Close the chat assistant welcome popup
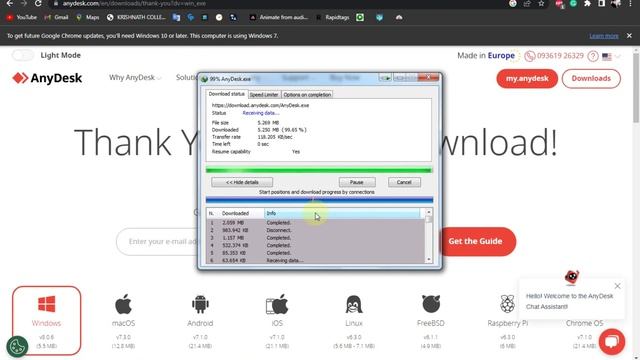 pos(617,286)
